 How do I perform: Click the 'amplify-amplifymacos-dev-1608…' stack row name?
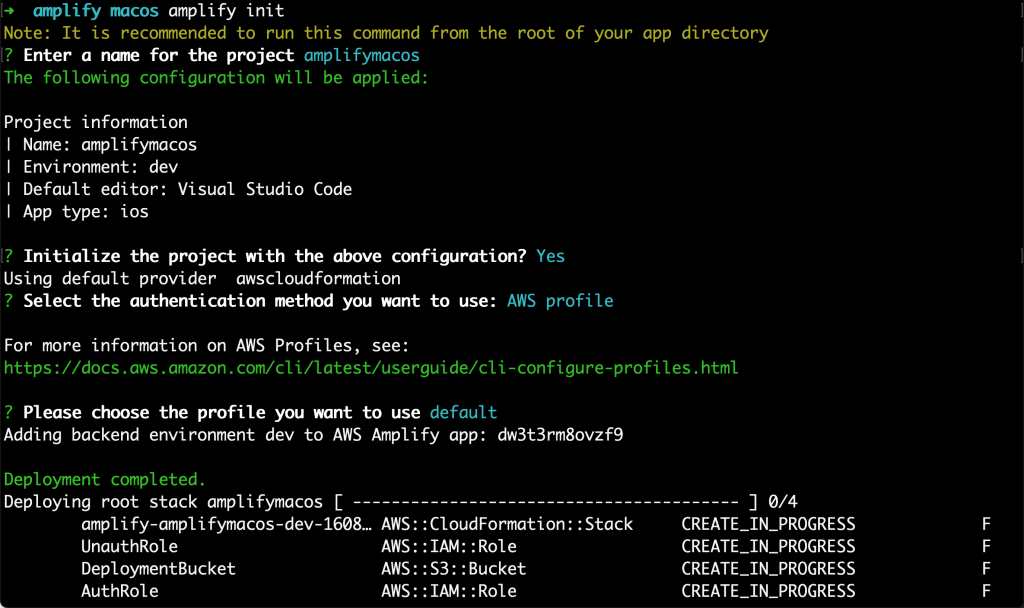pos(226,524)
